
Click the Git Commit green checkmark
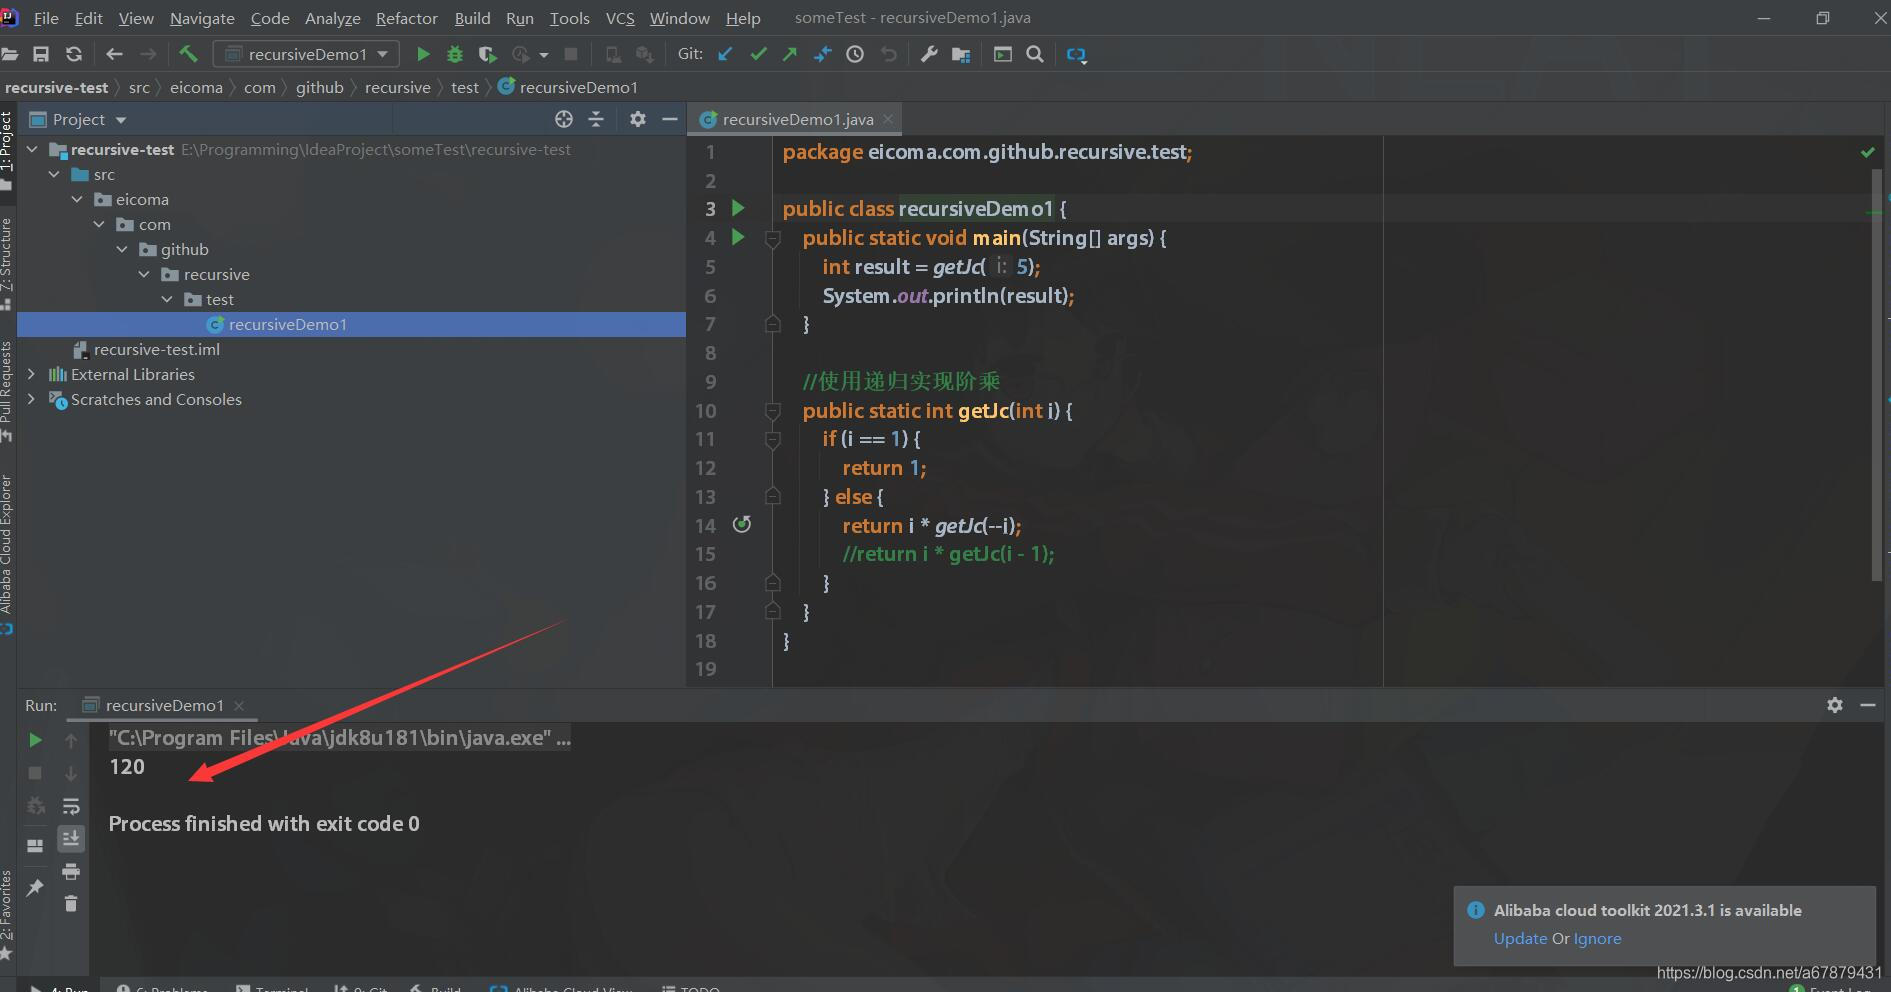click(x=758, y=54)
